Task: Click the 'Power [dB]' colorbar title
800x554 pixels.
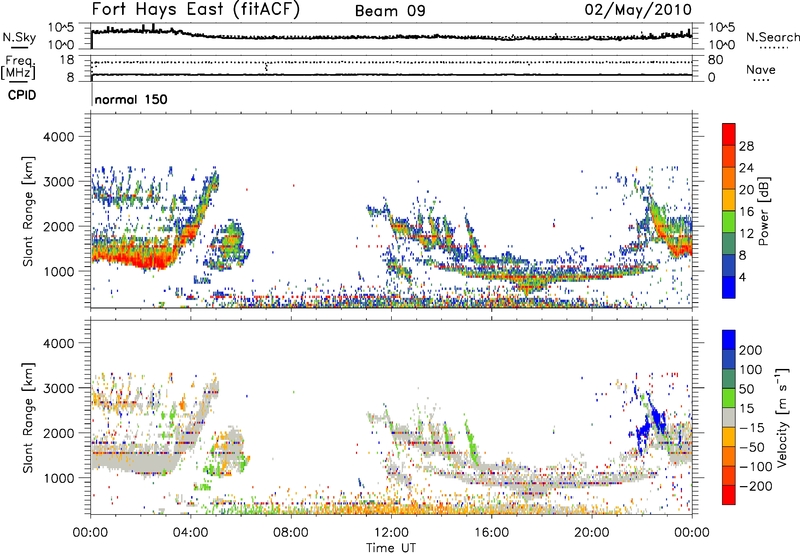Action: point(764,211)
